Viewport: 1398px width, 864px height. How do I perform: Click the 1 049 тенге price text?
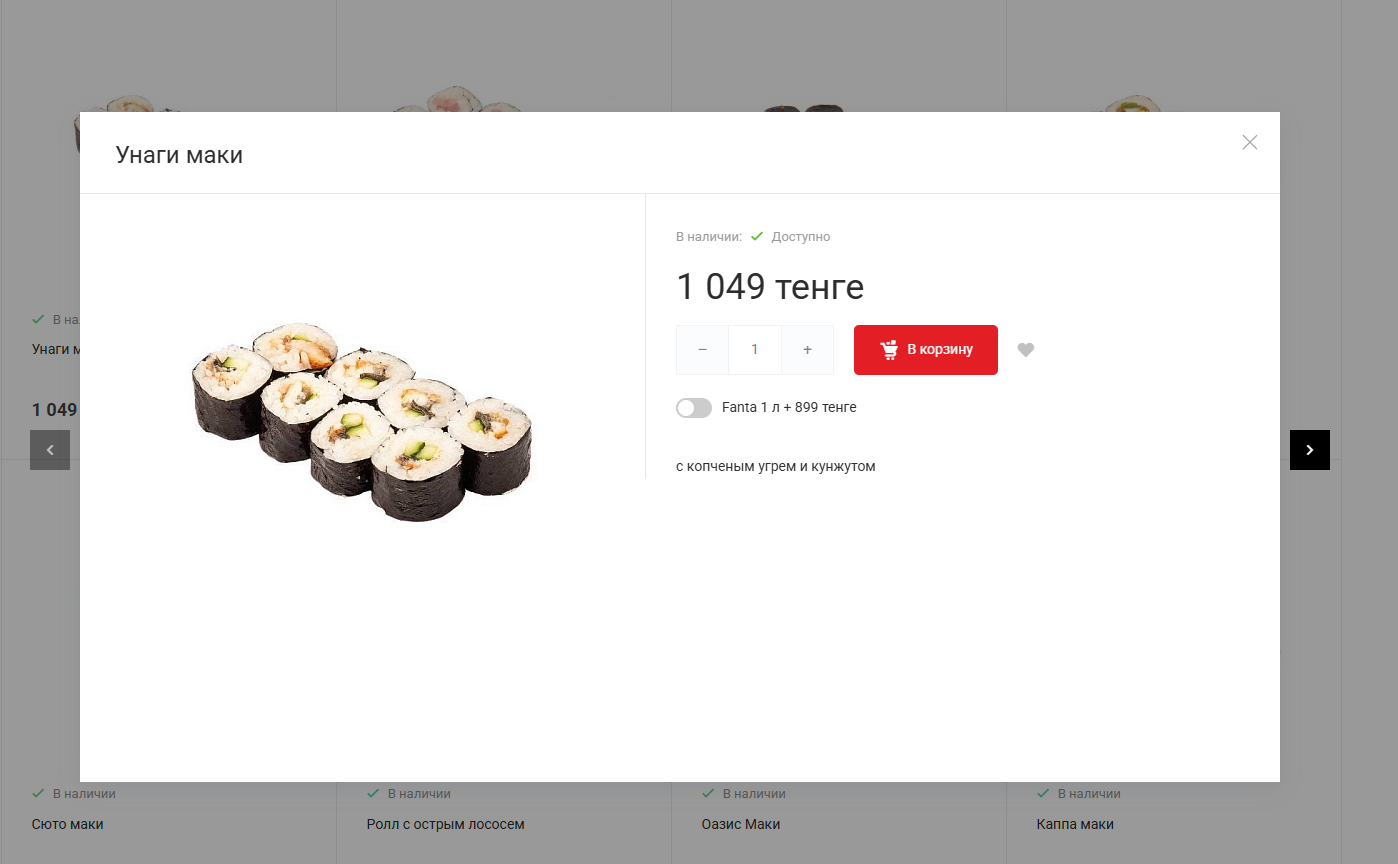770,287
